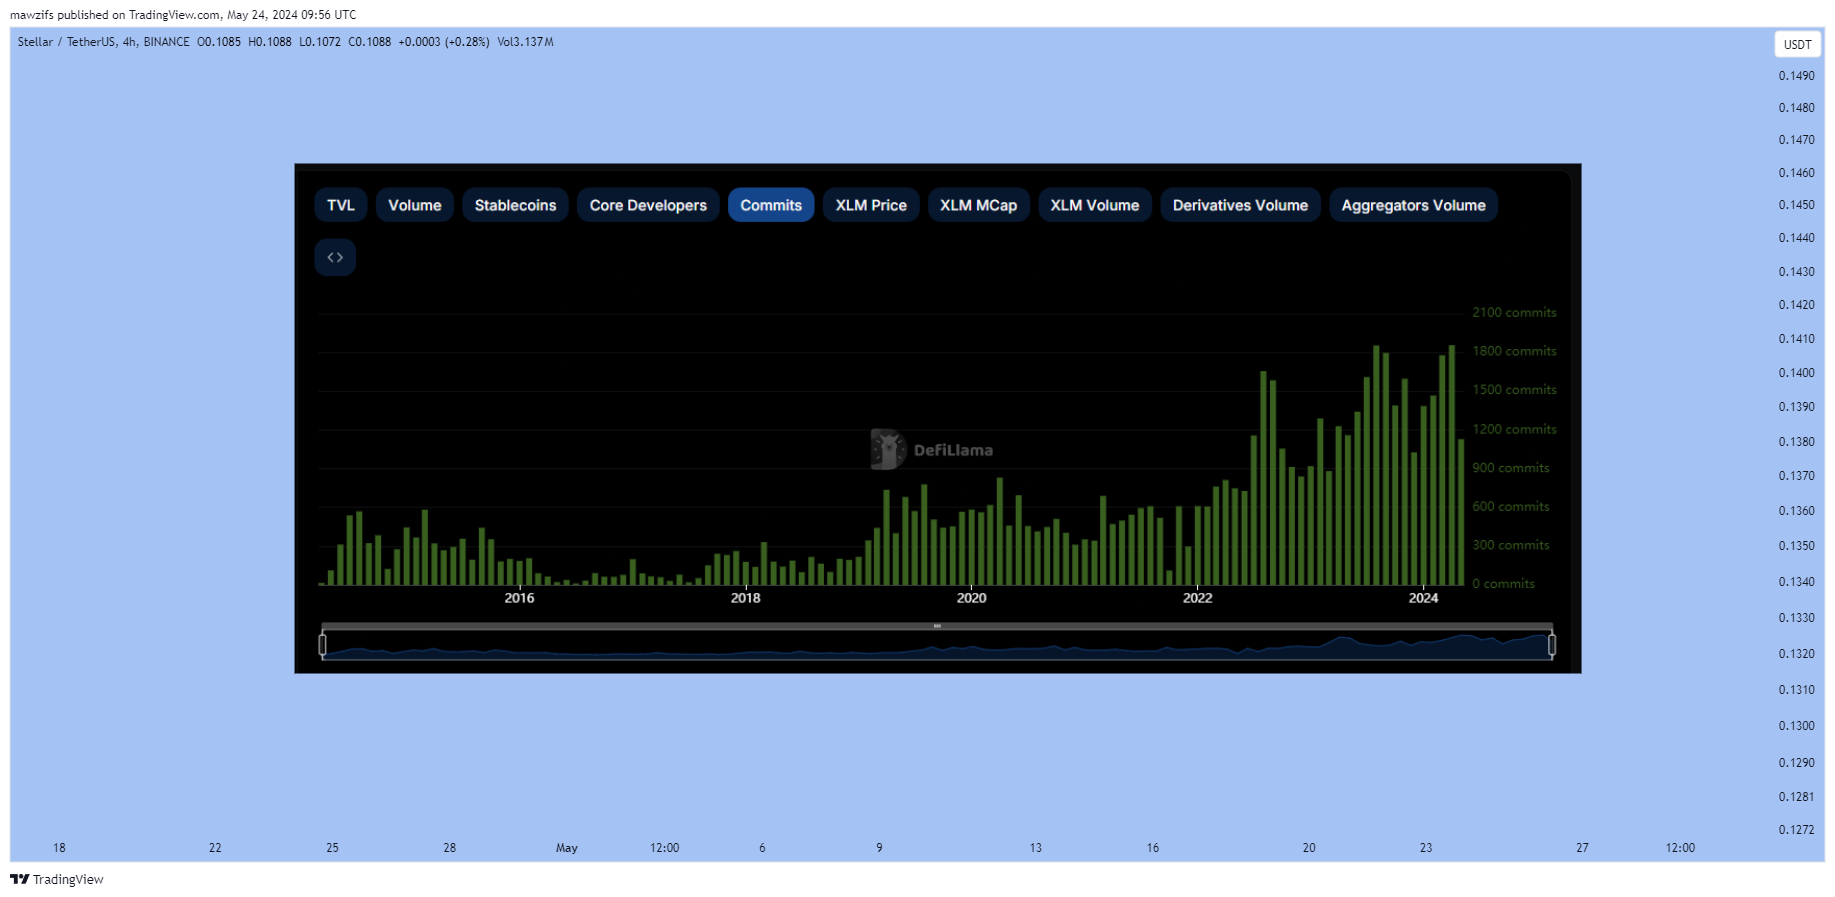The image size is (1835, 897).
Task: Click the embed code brackets icon
Action: point(335,257)
